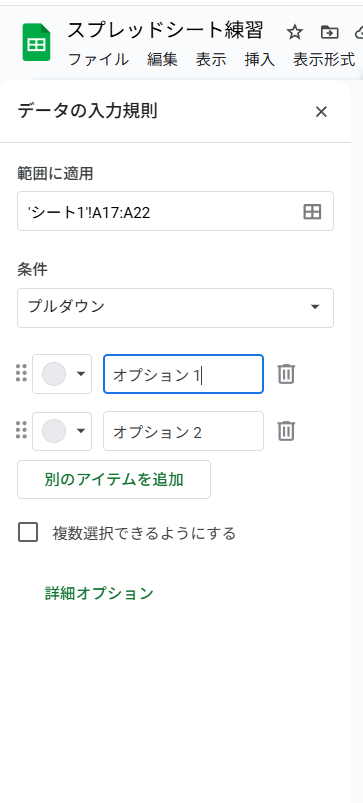Star the スプレッドシート練習 document
The width and height of the screenshot is (363, 803).
coord(294,33)
